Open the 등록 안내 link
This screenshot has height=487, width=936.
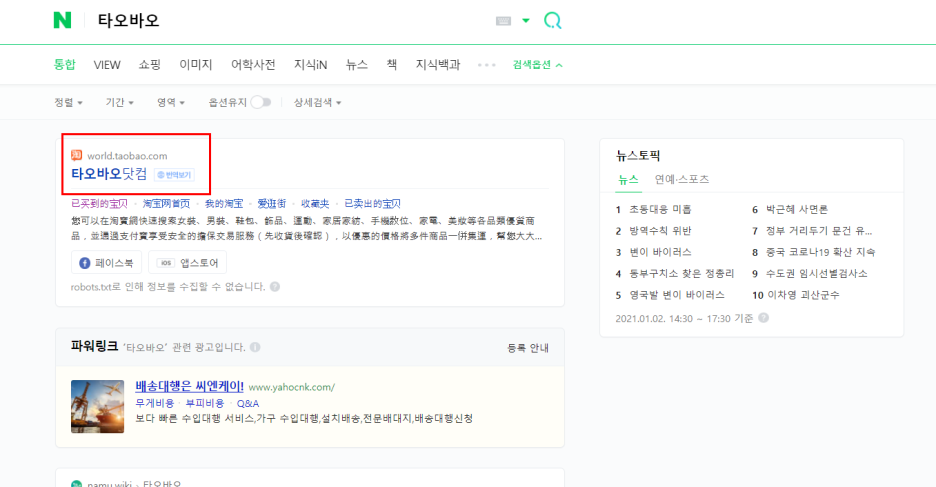point(528,348)
